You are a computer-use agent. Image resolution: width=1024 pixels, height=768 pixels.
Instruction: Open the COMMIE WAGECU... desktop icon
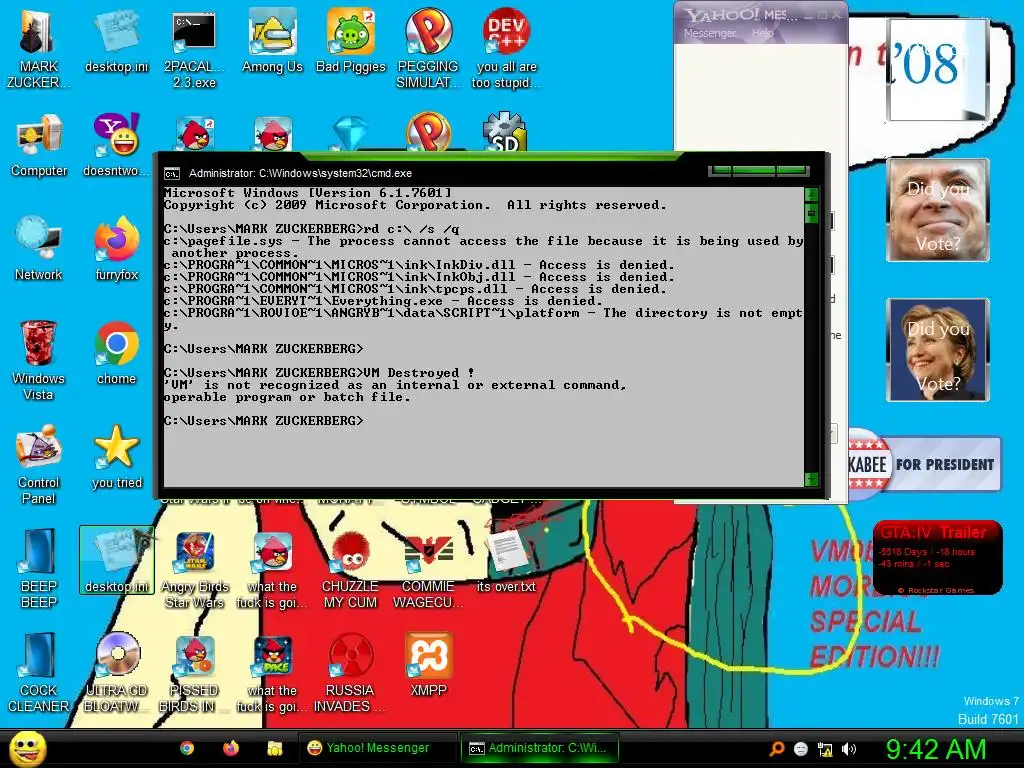[x=428, y=568]
